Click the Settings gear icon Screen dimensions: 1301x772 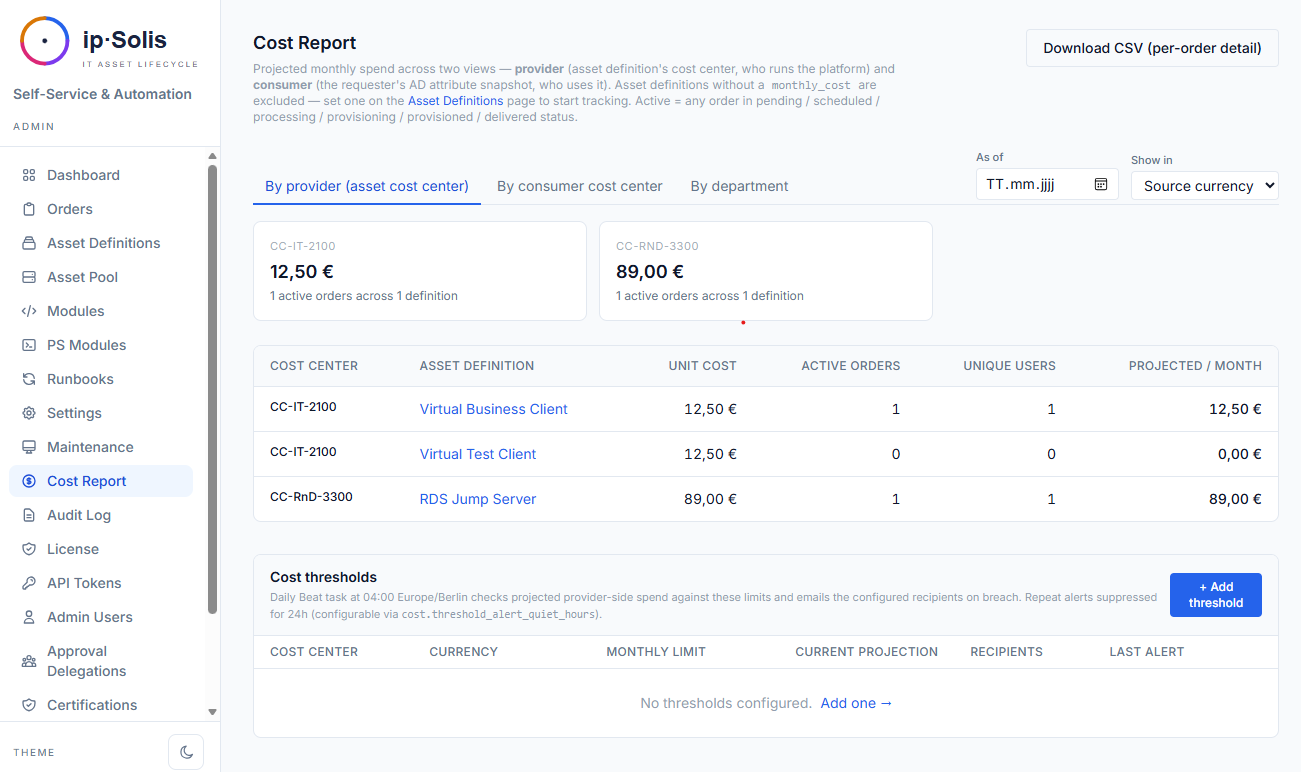(29, 413)
